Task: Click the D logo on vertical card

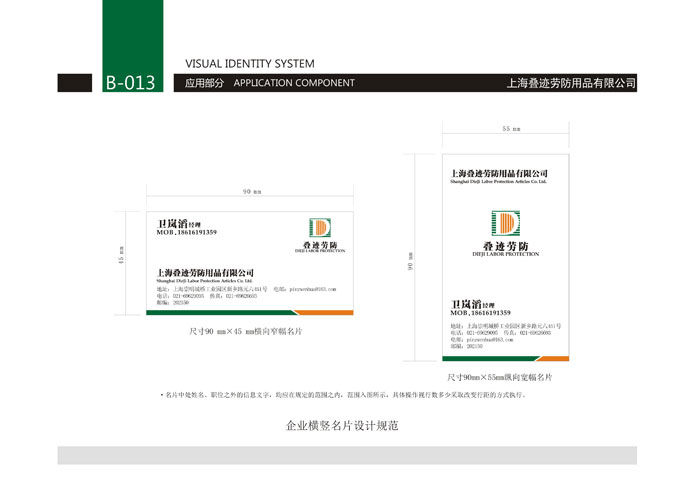Action: pyautogui.click(x=506, y=223)
